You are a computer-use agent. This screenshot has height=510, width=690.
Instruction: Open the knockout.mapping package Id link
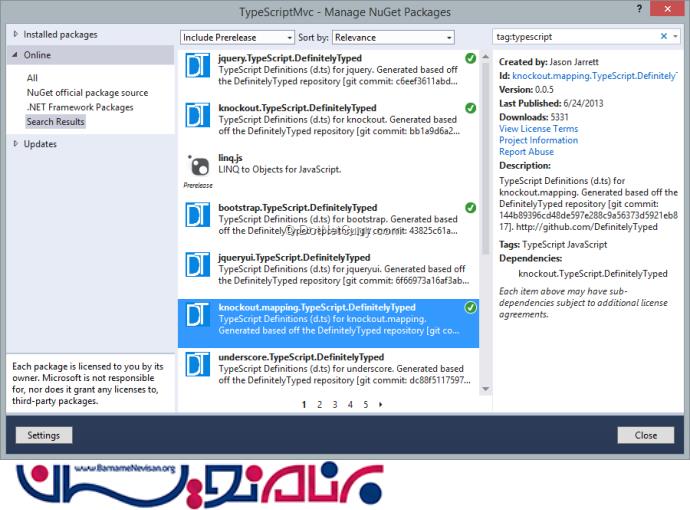tap(595, 76)
